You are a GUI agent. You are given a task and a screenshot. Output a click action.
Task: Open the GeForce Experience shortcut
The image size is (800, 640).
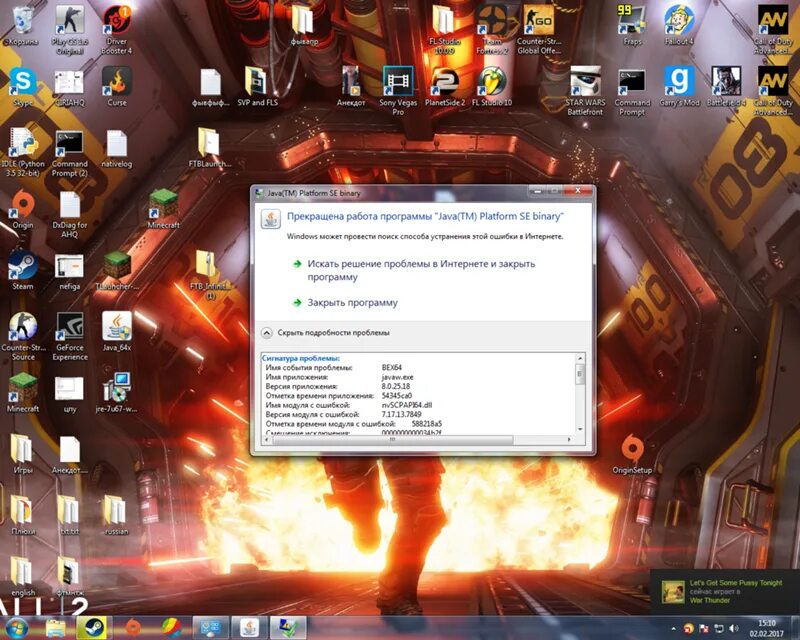[x=70, y=336]
